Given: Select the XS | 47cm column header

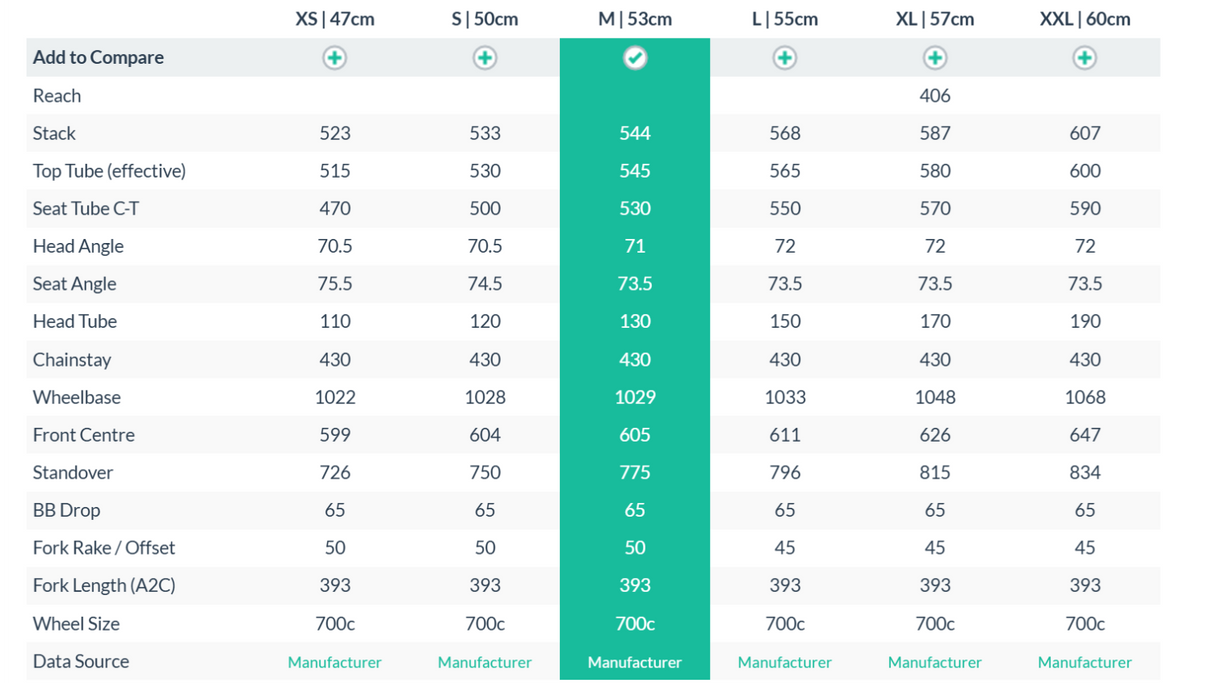Looking at the screenshot, I should pyautogui.click(x=335, y=19).
